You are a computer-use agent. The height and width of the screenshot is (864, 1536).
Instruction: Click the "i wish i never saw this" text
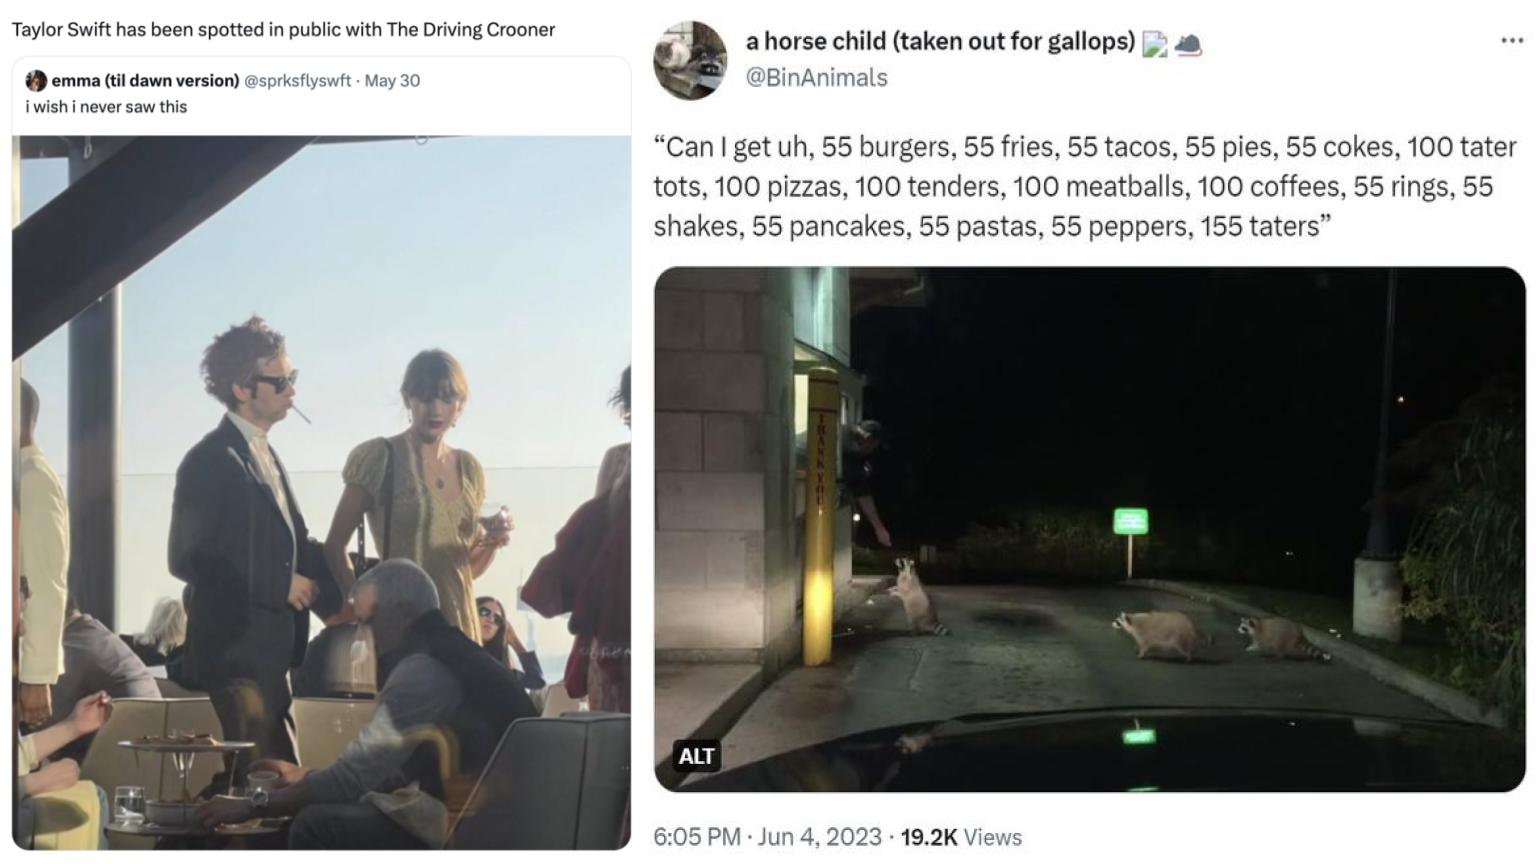pyautogui.click(x=106, y=107)
